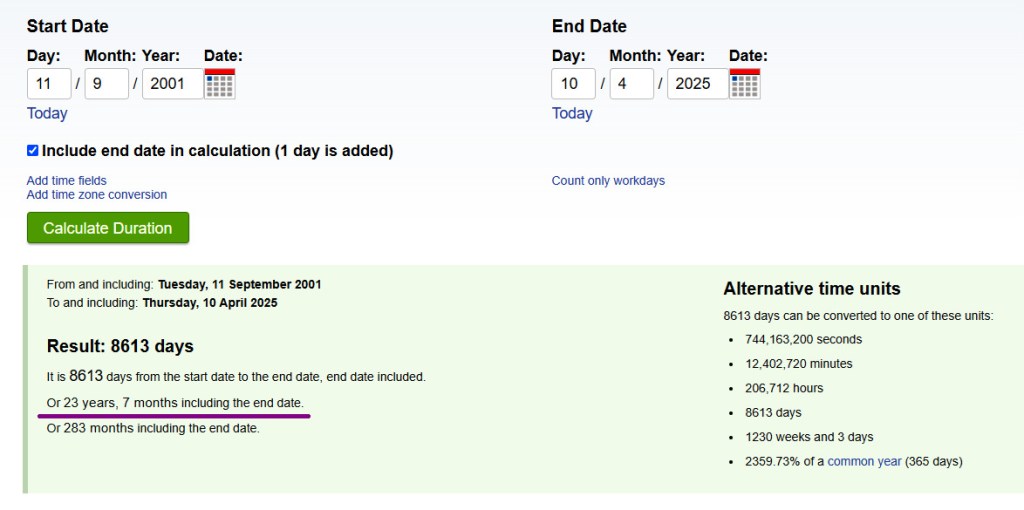The image size is (1024, 510).
Task: Follow the common year link
Action: coord(864,461)
